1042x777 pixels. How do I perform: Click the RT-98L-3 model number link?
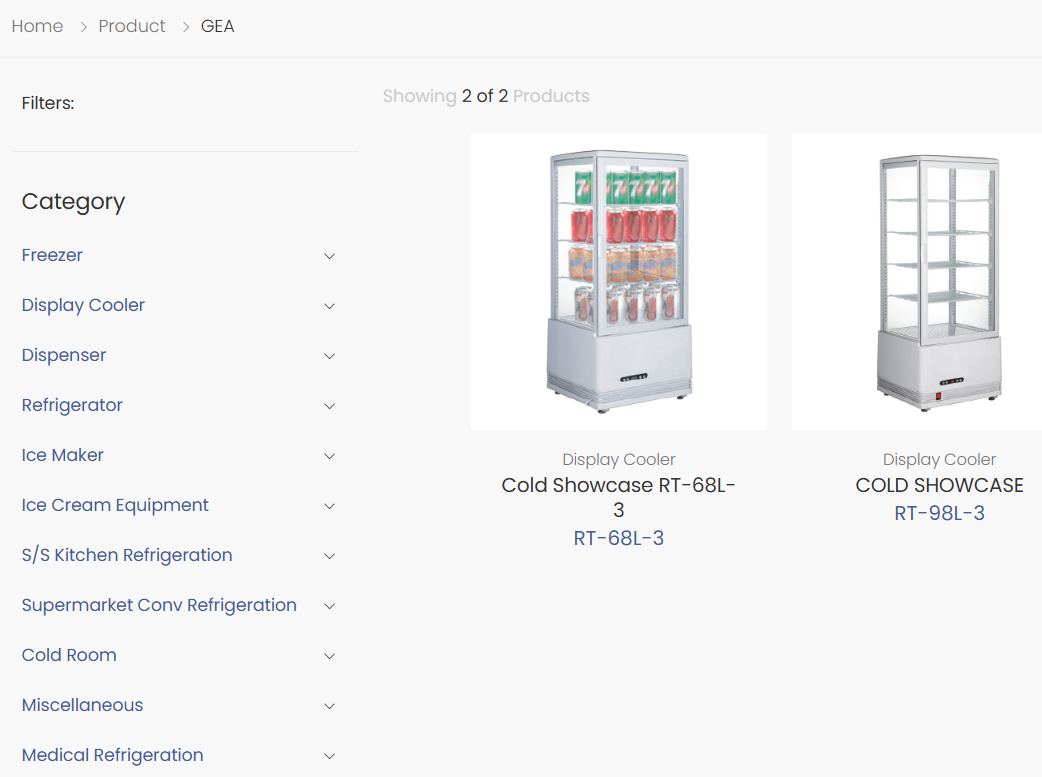tap(939, 513)
